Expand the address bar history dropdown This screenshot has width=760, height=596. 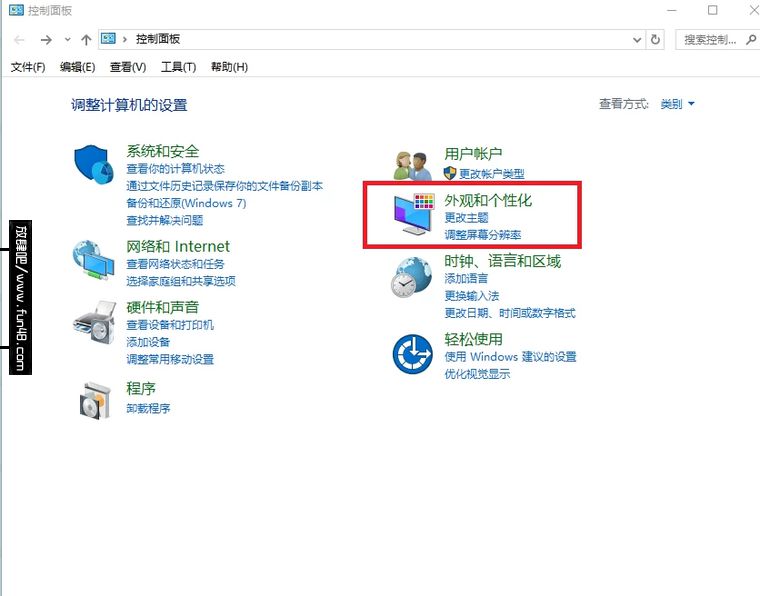tap(637, 40)
